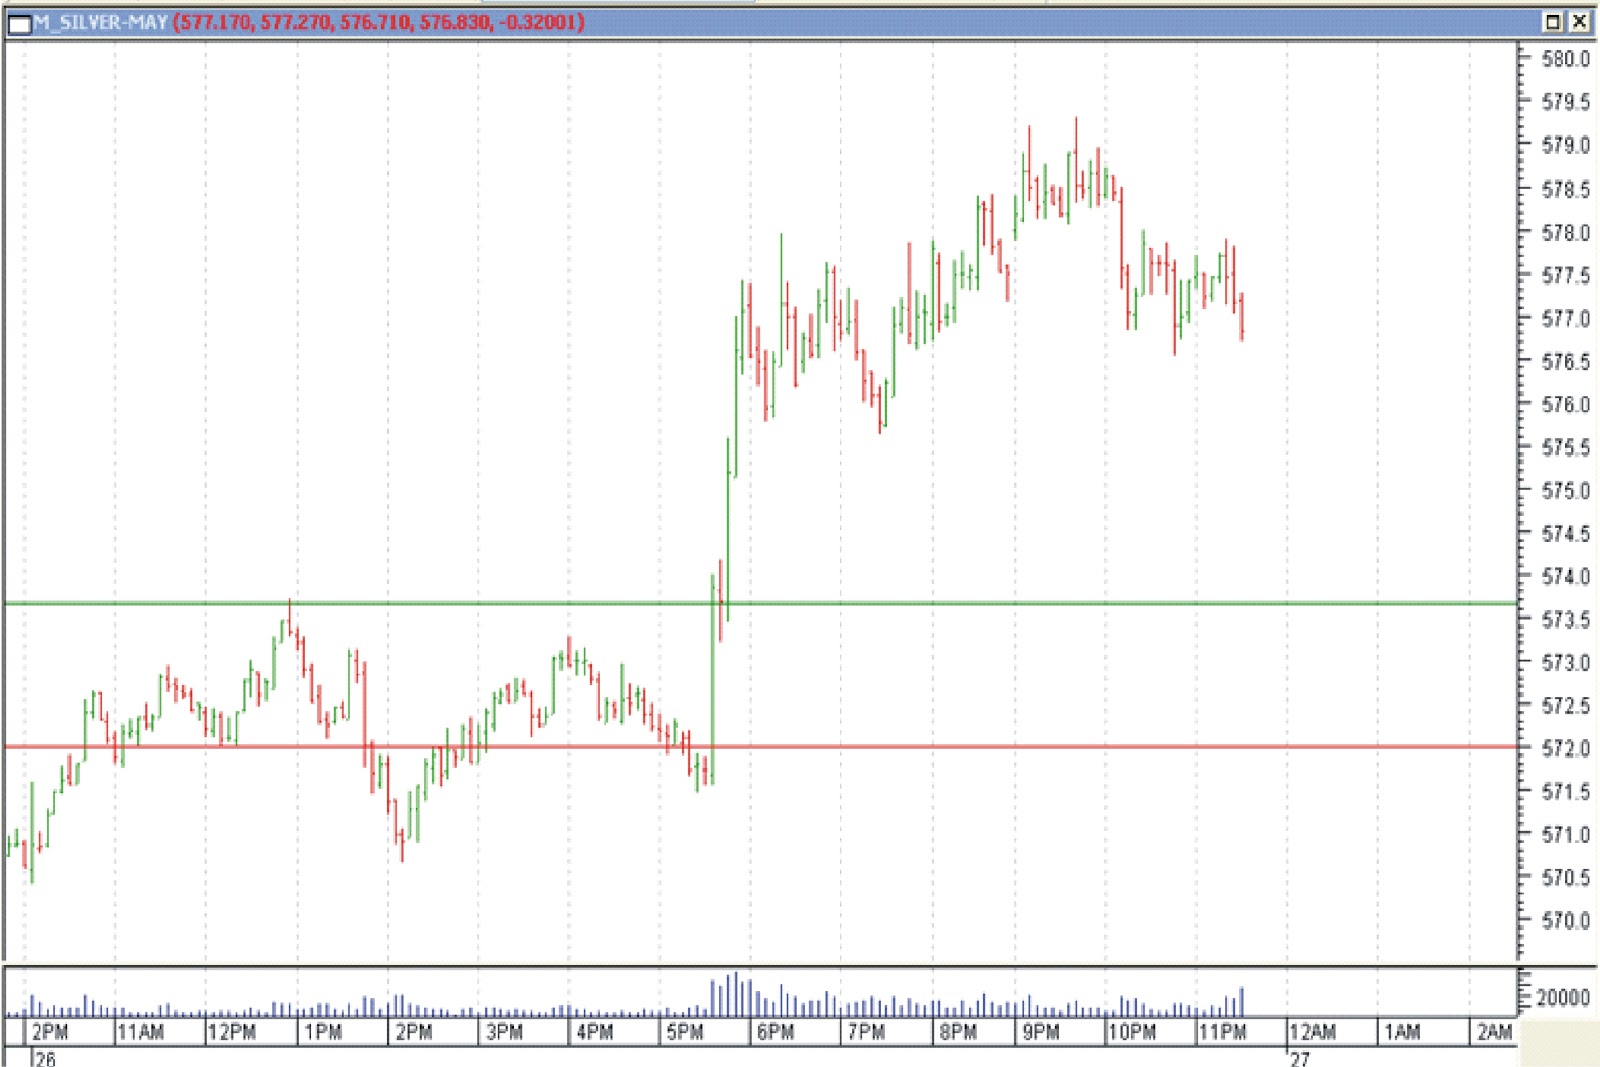Image resolution: width=1600 pixels, height=1067 pixels.
Task: Click the 576.5 price axis label
Action: 1565,361
